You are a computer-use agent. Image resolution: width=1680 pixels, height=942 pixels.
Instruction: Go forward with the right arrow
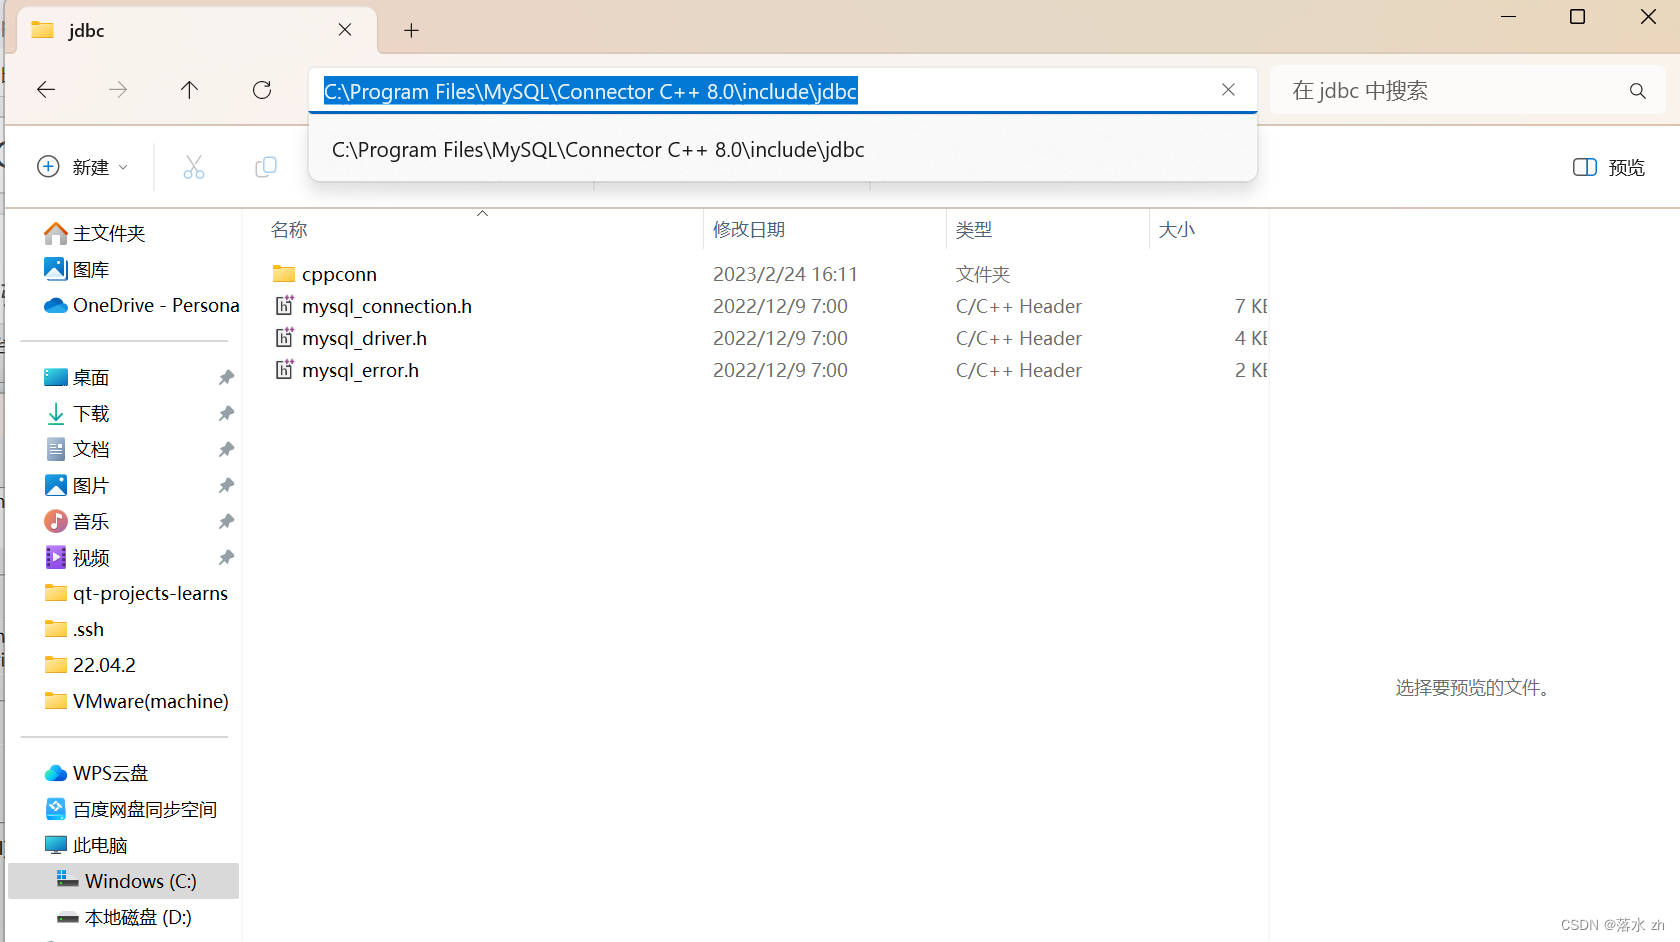[118, 90]
